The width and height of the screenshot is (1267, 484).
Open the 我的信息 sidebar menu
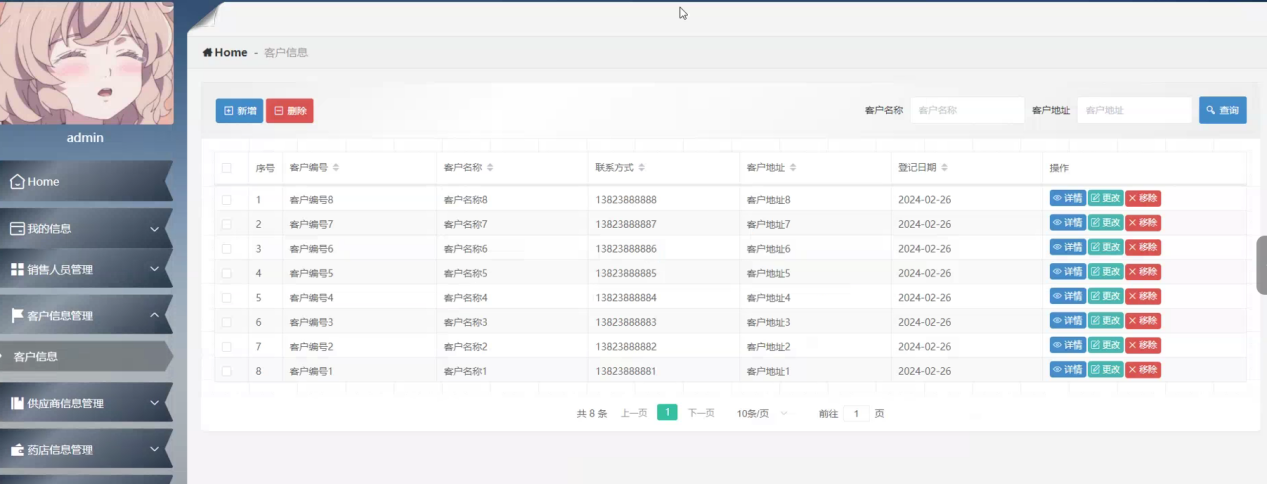click(x=86, y=229)
